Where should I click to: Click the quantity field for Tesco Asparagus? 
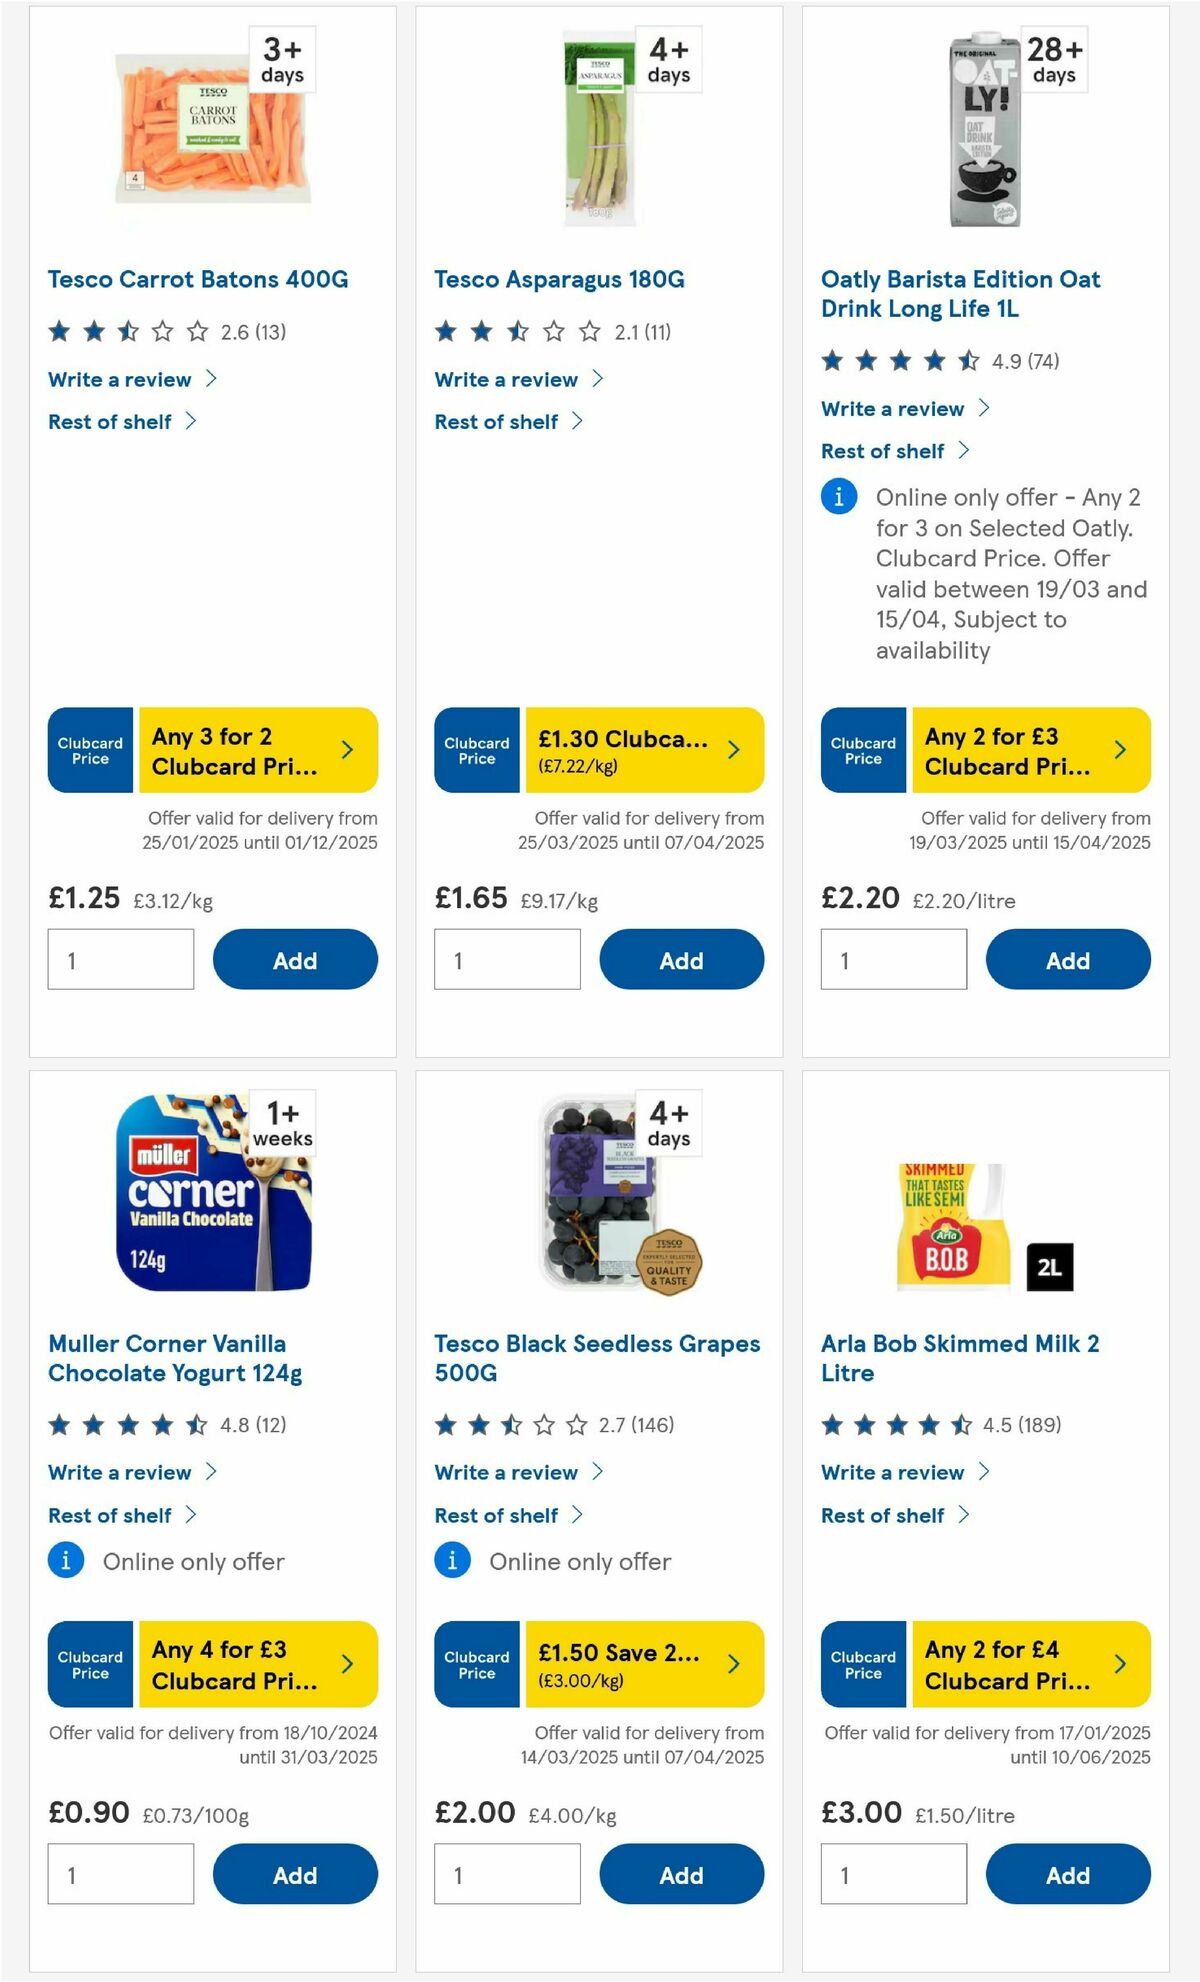point(507,959)
